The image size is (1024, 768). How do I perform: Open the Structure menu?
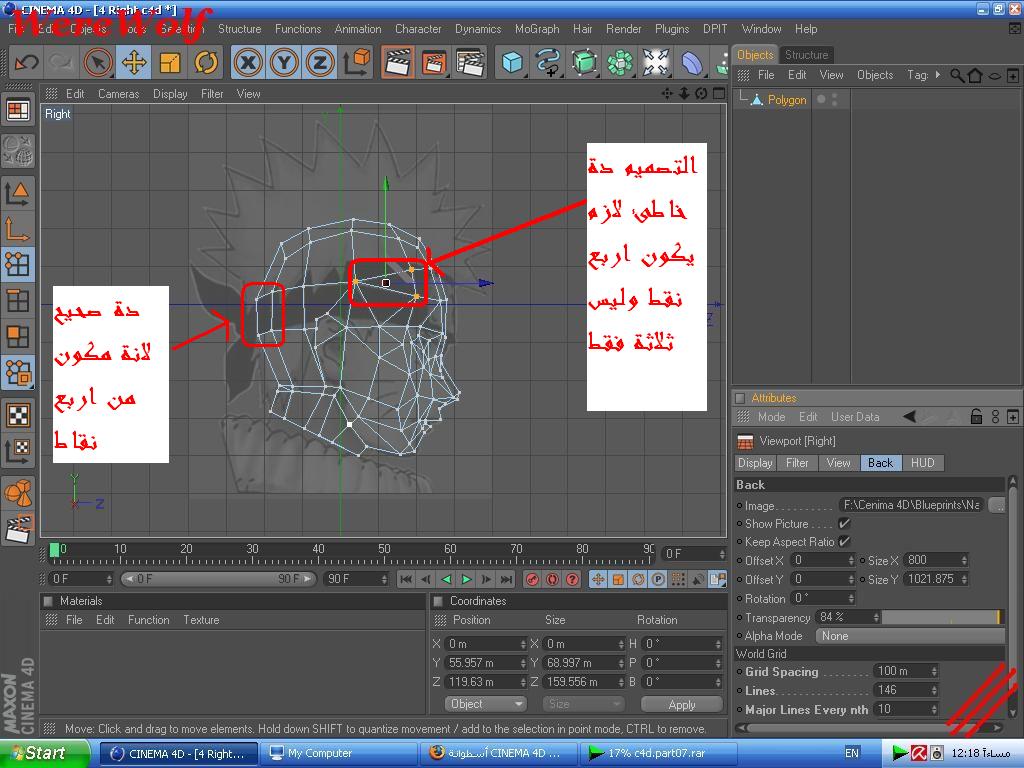tap(240, 29)
